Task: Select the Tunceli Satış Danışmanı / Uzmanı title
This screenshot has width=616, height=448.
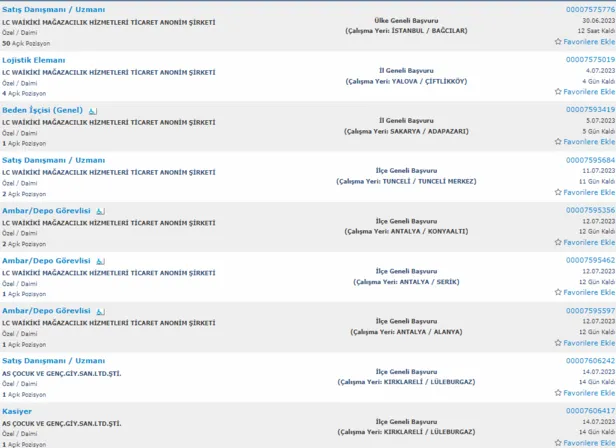Action: 53,160
